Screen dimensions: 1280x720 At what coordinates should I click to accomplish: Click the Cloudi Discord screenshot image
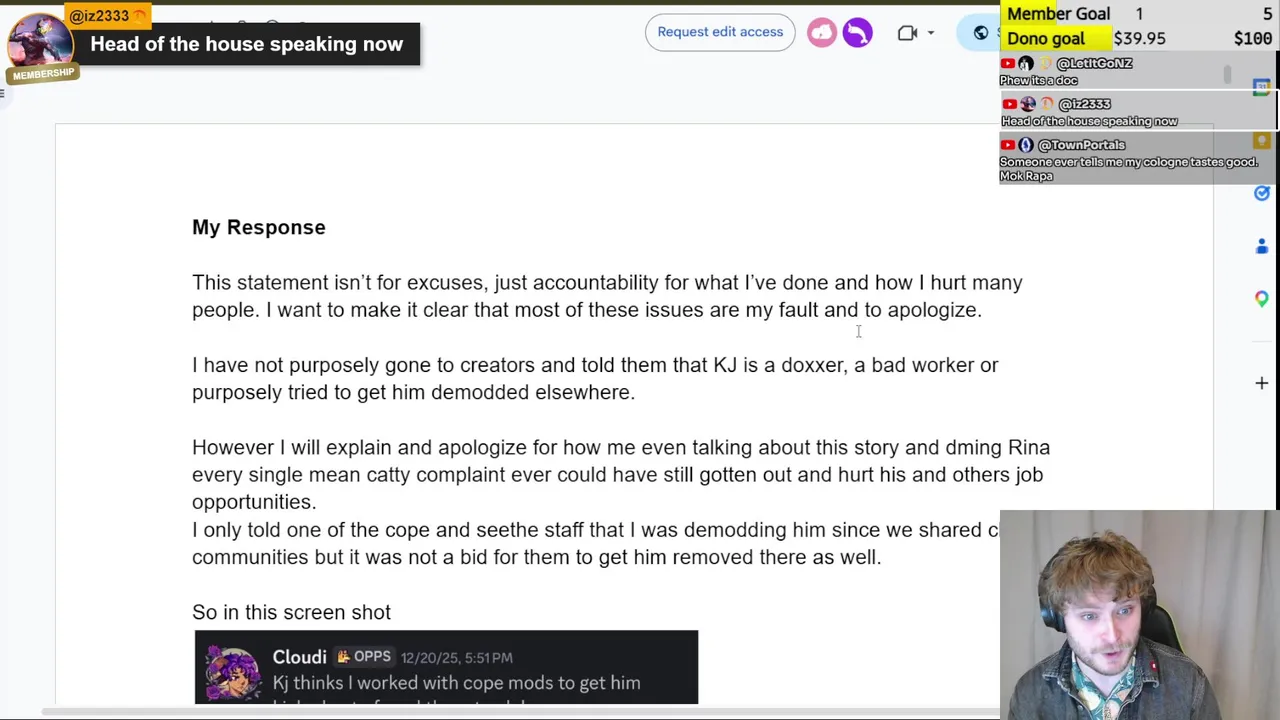tap(446, 667)
